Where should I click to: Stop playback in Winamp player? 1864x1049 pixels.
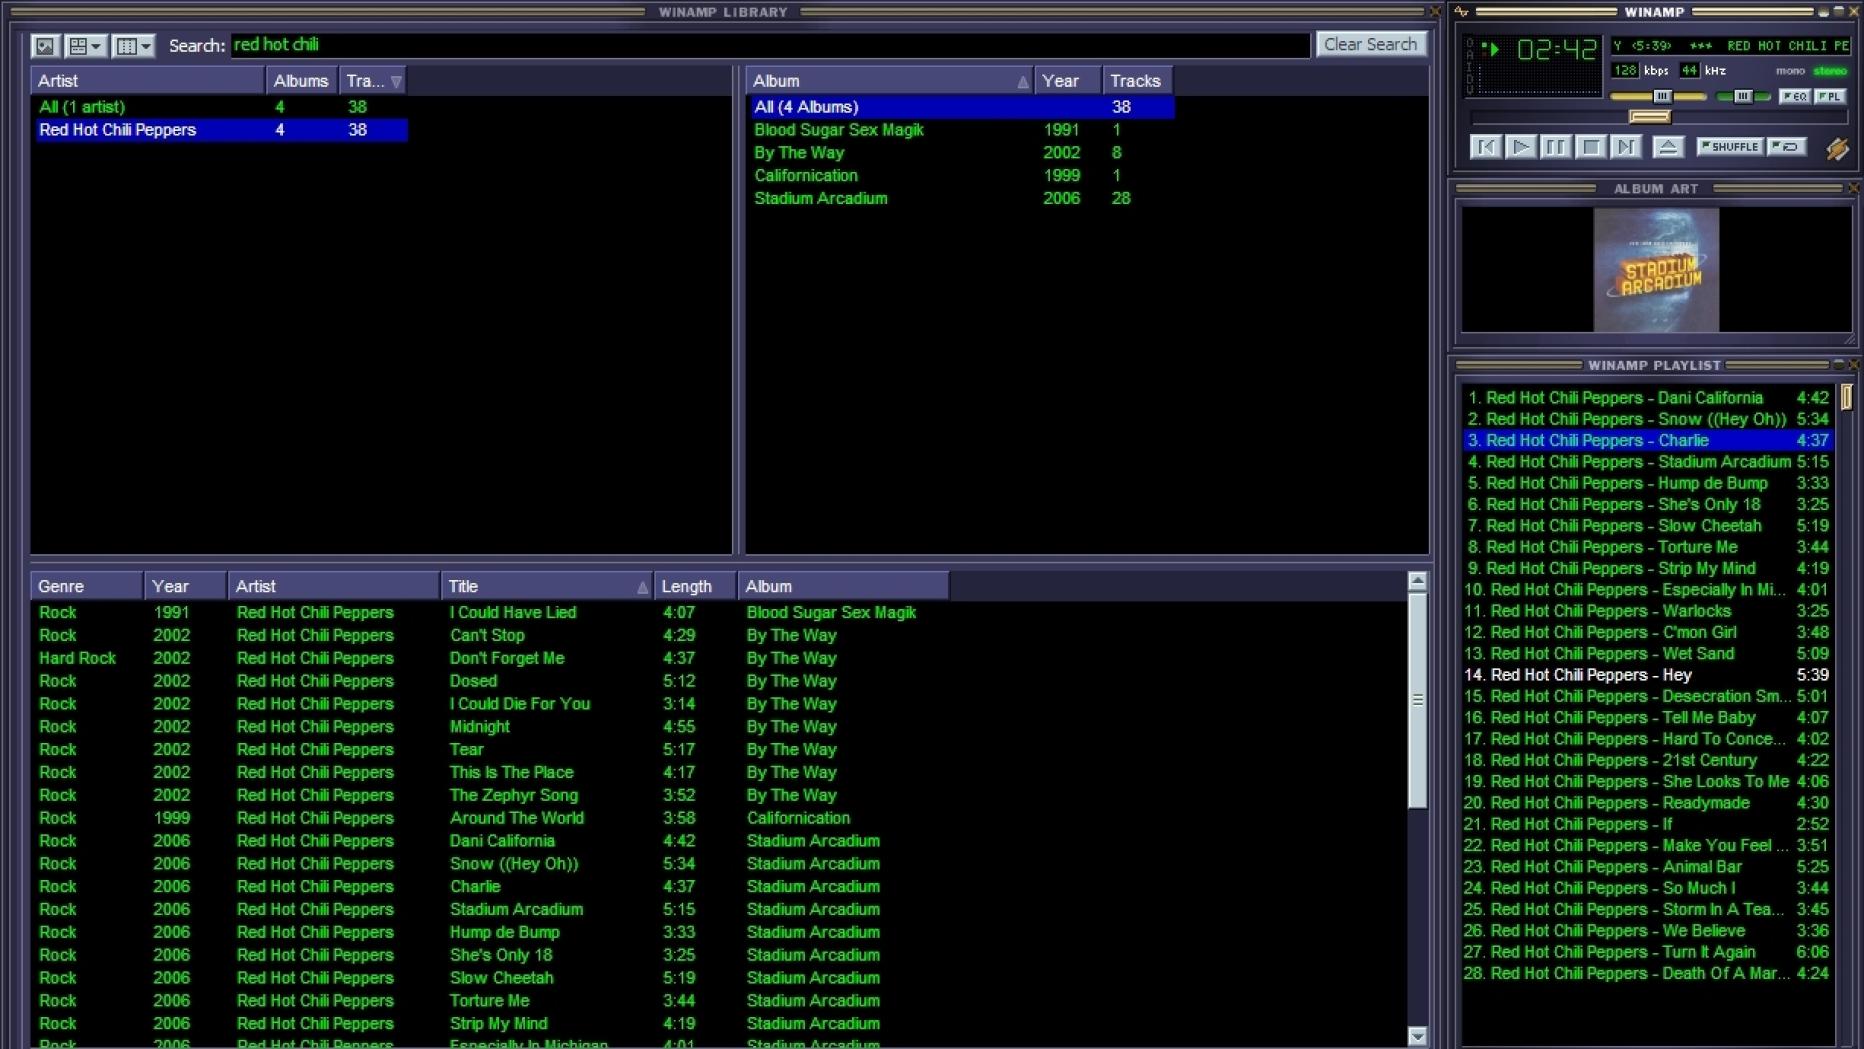(x=1591, y=146)
